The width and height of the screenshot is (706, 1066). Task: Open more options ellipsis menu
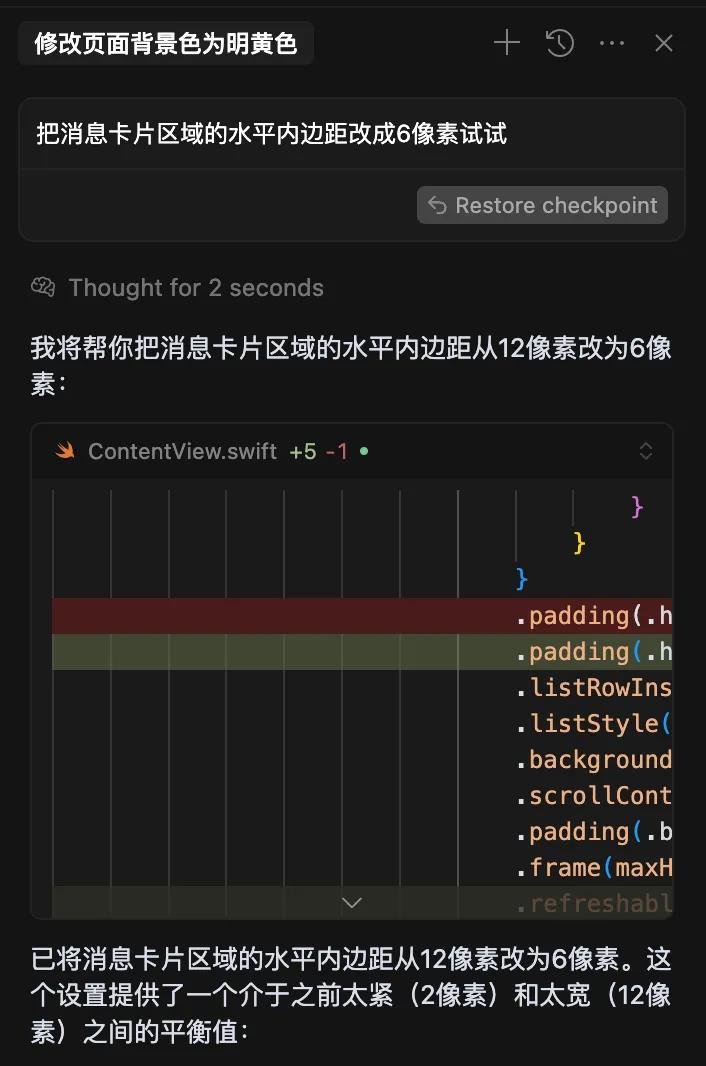[x=611, y=44]
